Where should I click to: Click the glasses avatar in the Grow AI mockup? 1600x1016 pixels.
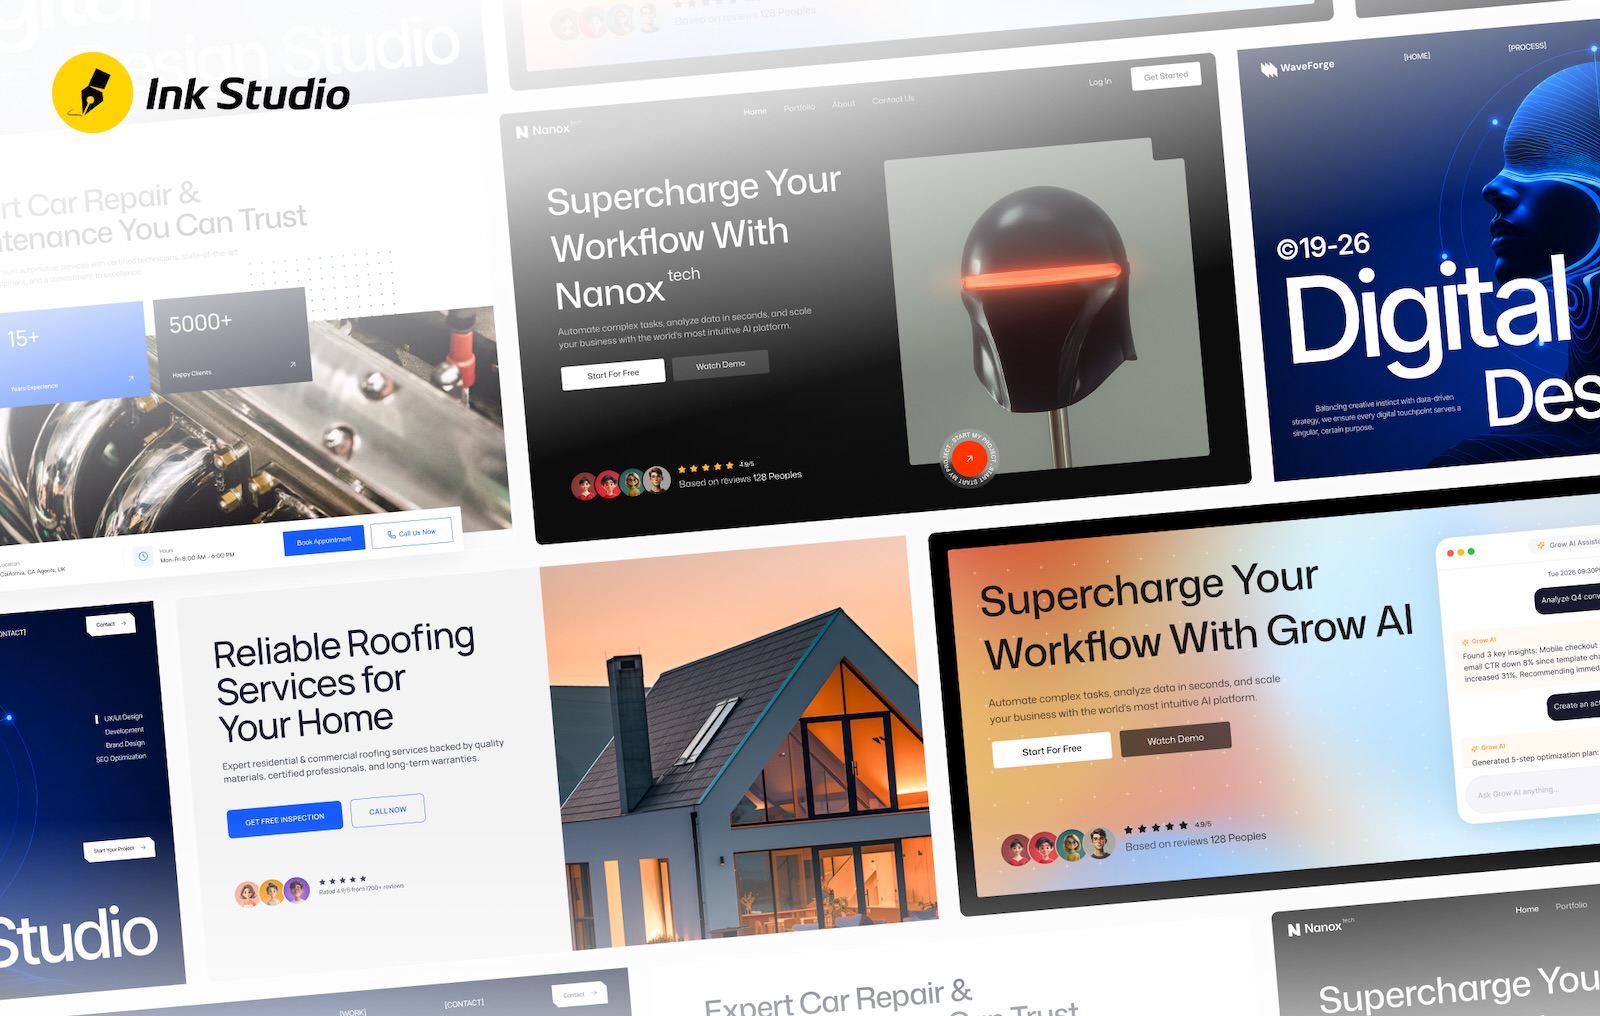click(x=1100, y=843)
